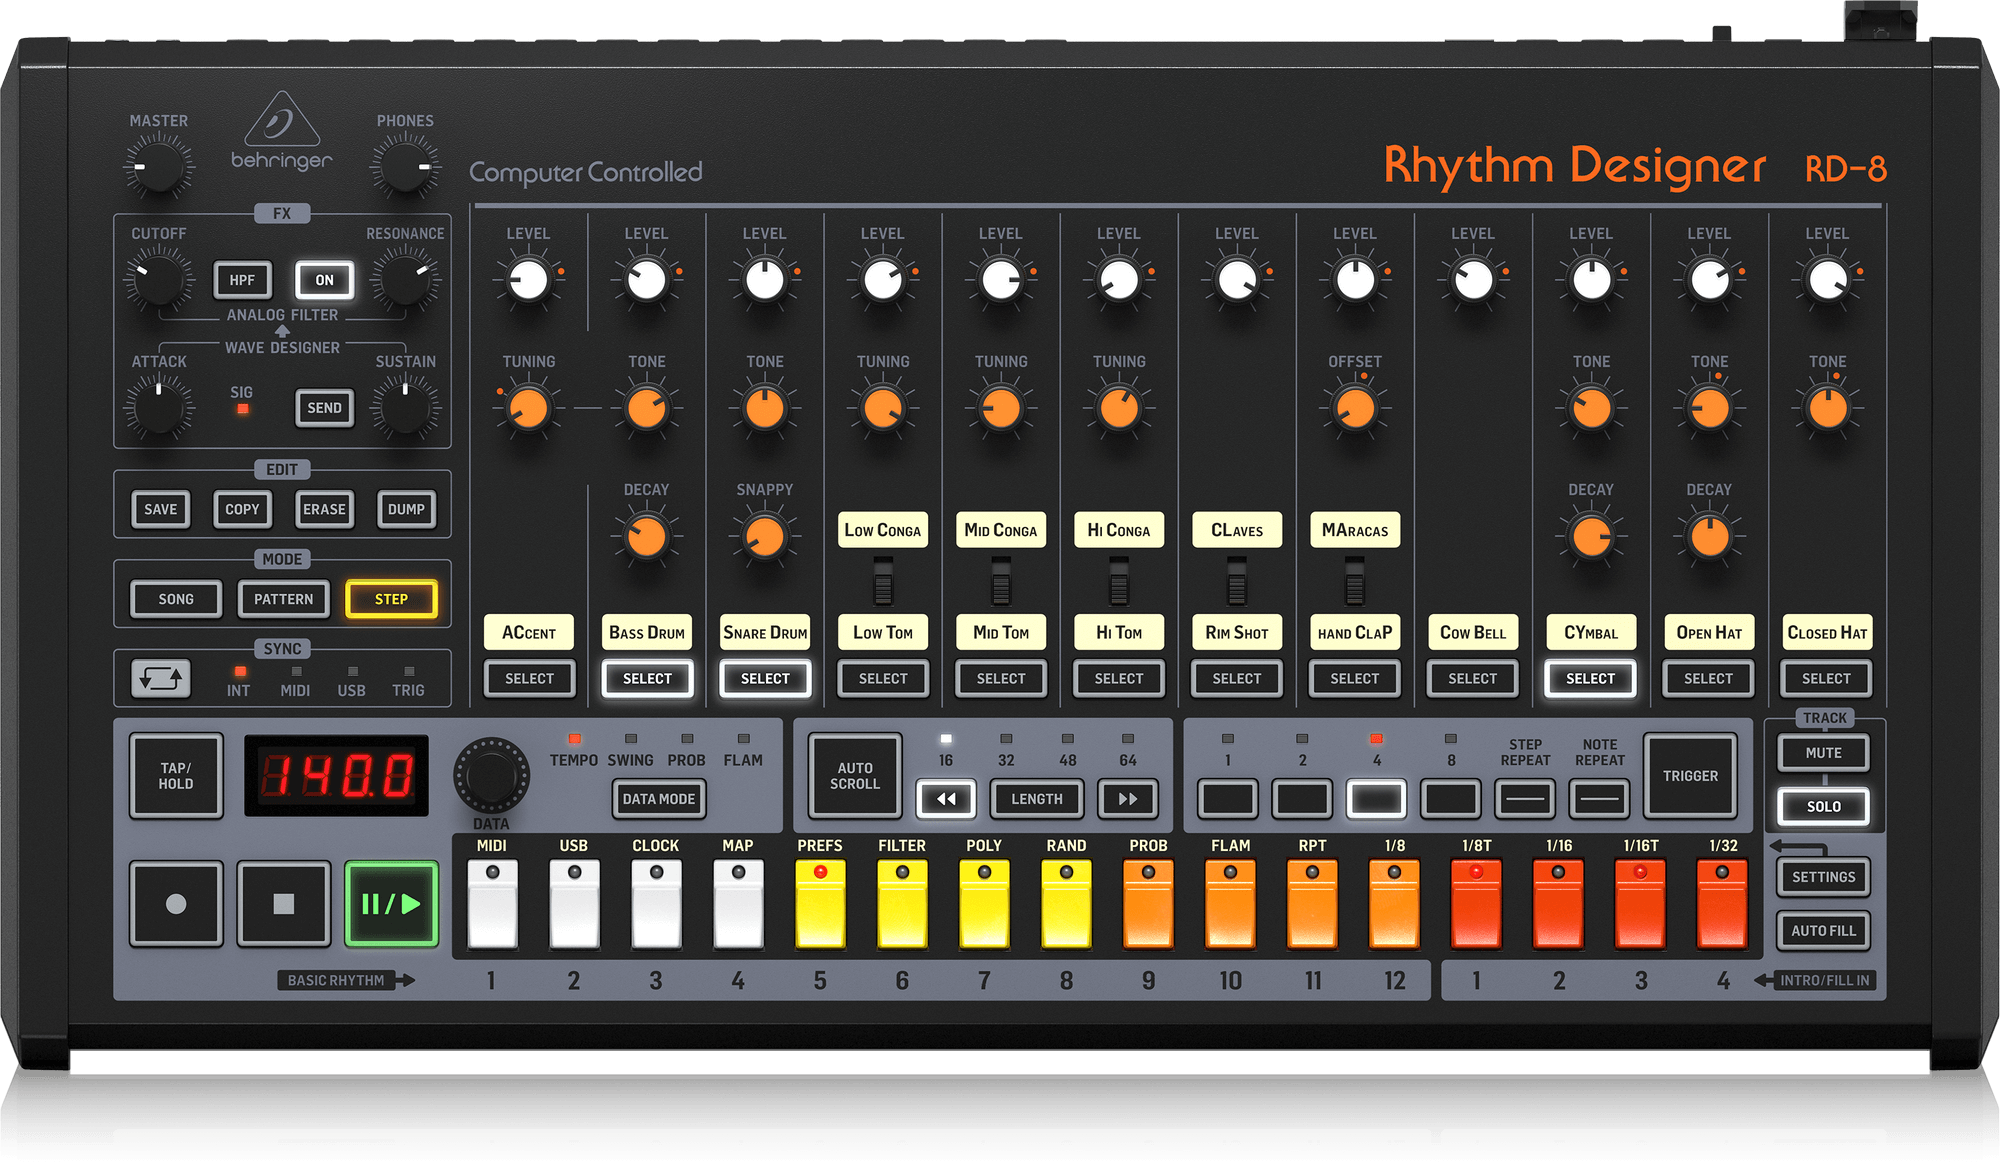
Task: Toggle the track Mute button
Action: [1823, 753]
